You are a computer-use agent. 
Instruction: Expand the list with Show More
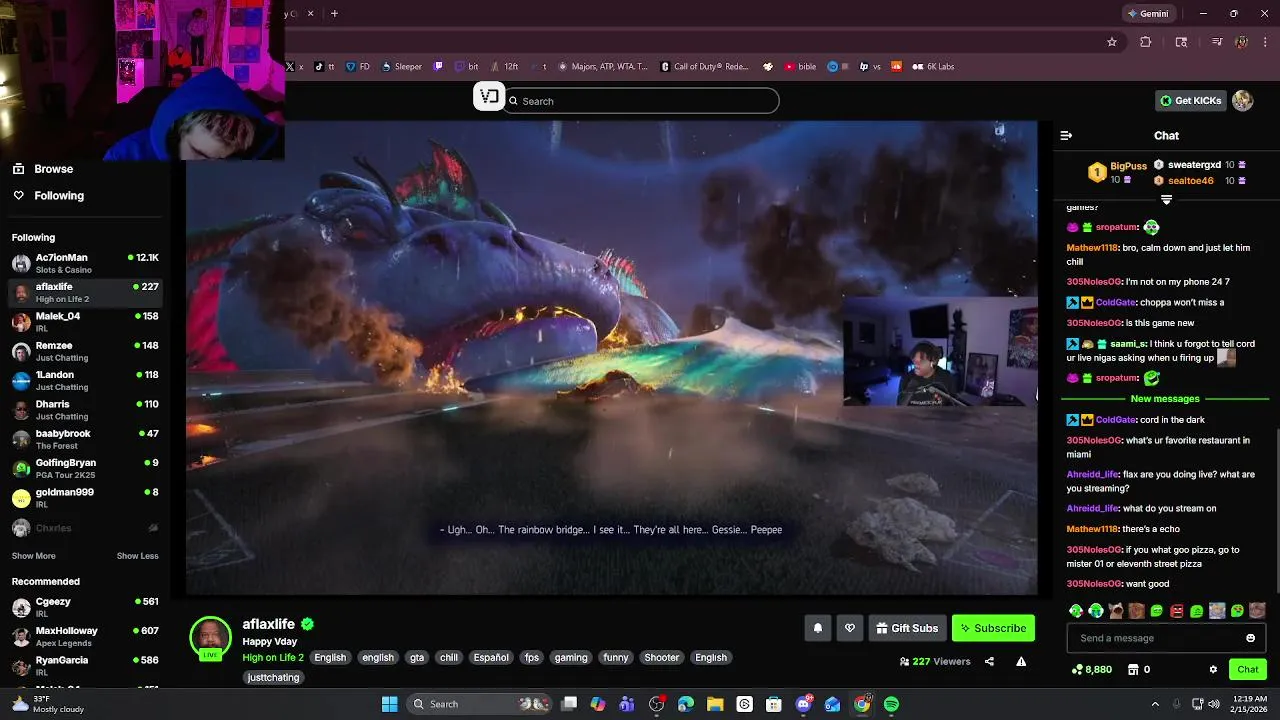[x=34, y=556]
